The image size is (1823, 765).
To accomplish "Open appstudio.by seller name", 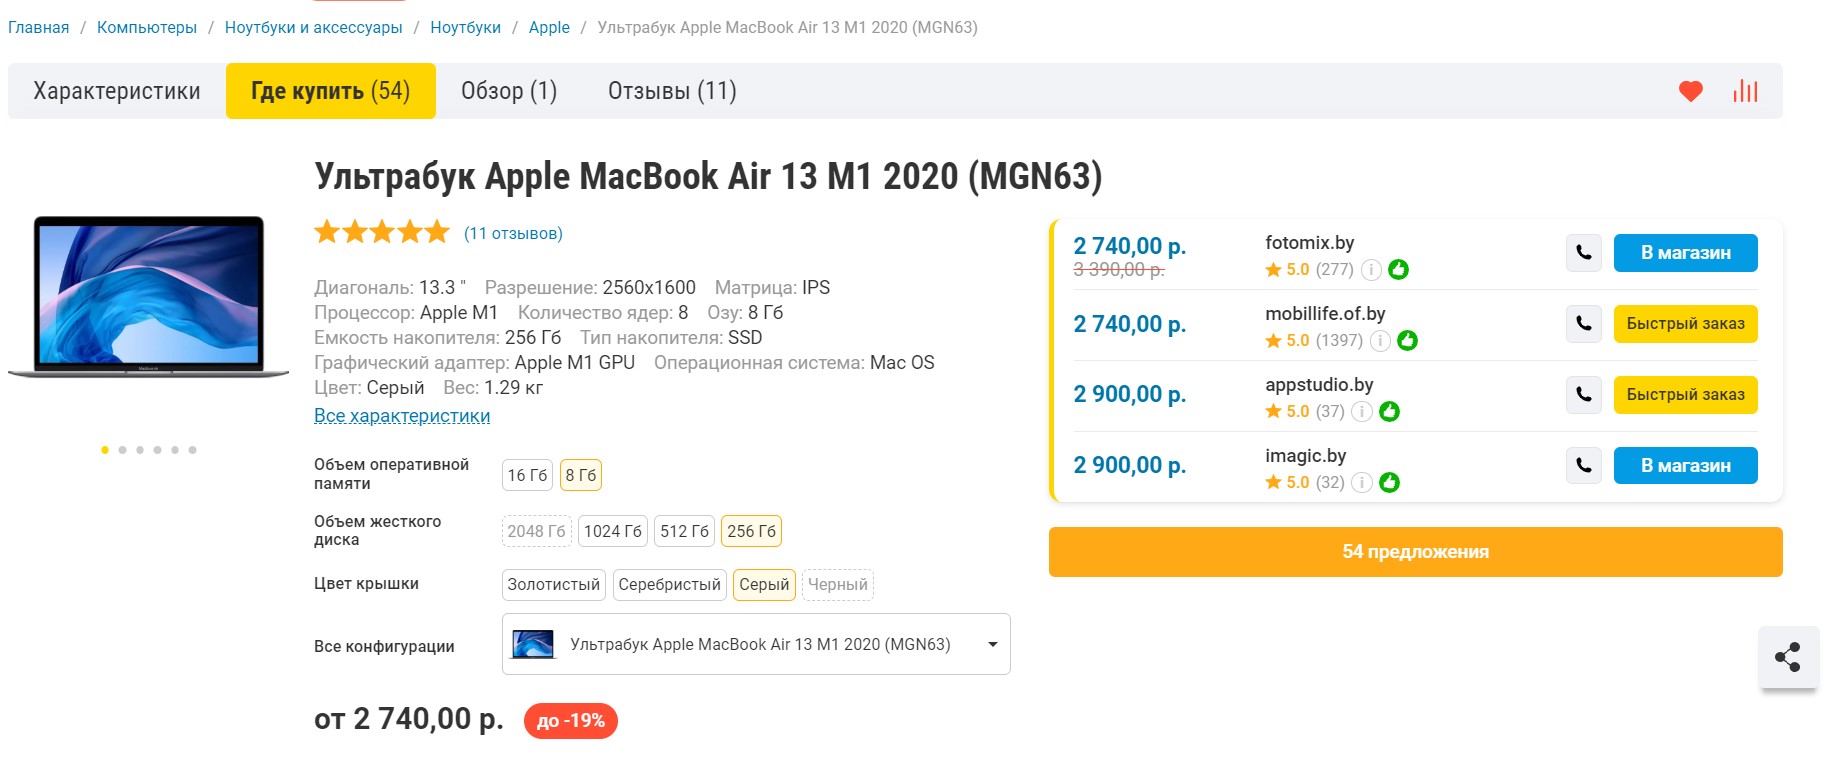I will click(x=1319, y=385).
